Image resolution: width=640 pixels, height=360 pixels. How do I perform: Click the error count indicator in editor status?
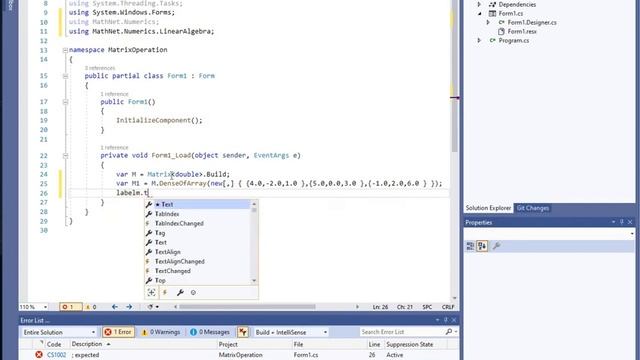[70, 307]
